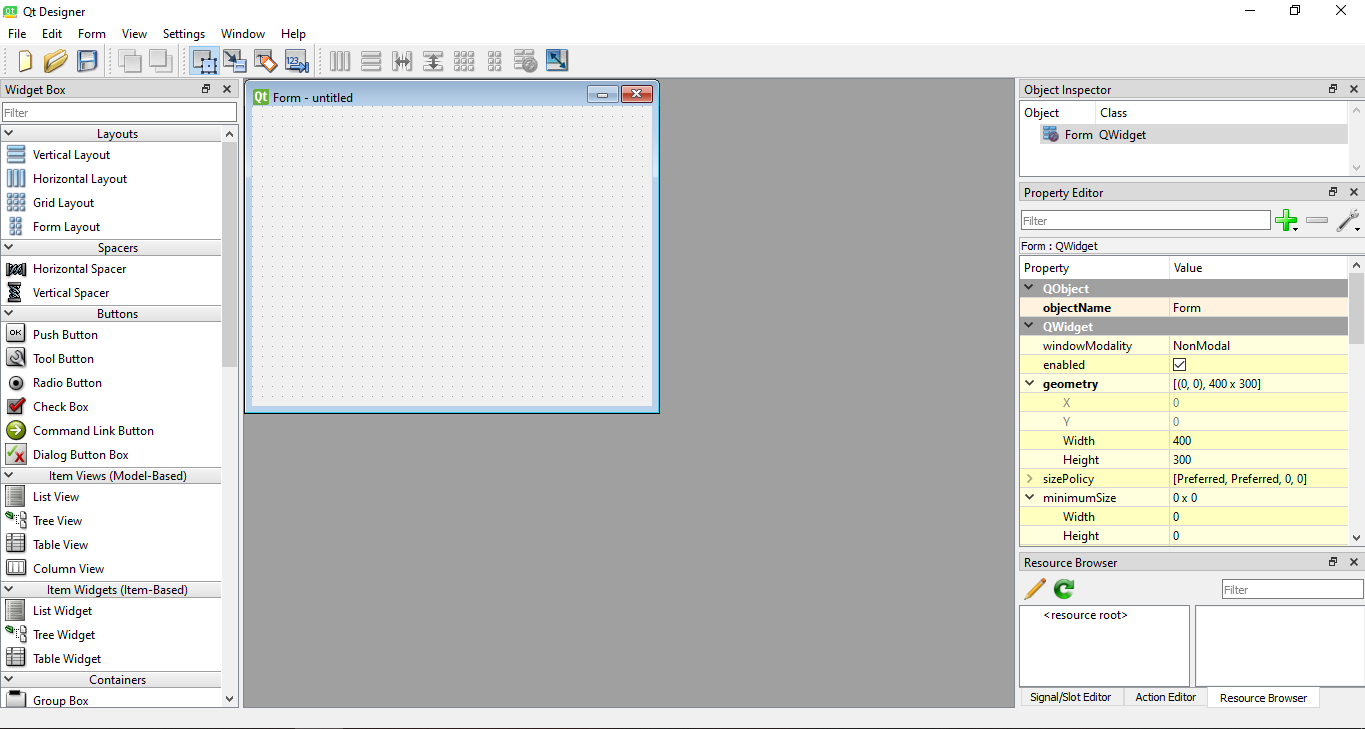Click the Resource Browser filter field
This screenshot has width=1365, height=729.
pyautogui.click(x=1292, y=590)
